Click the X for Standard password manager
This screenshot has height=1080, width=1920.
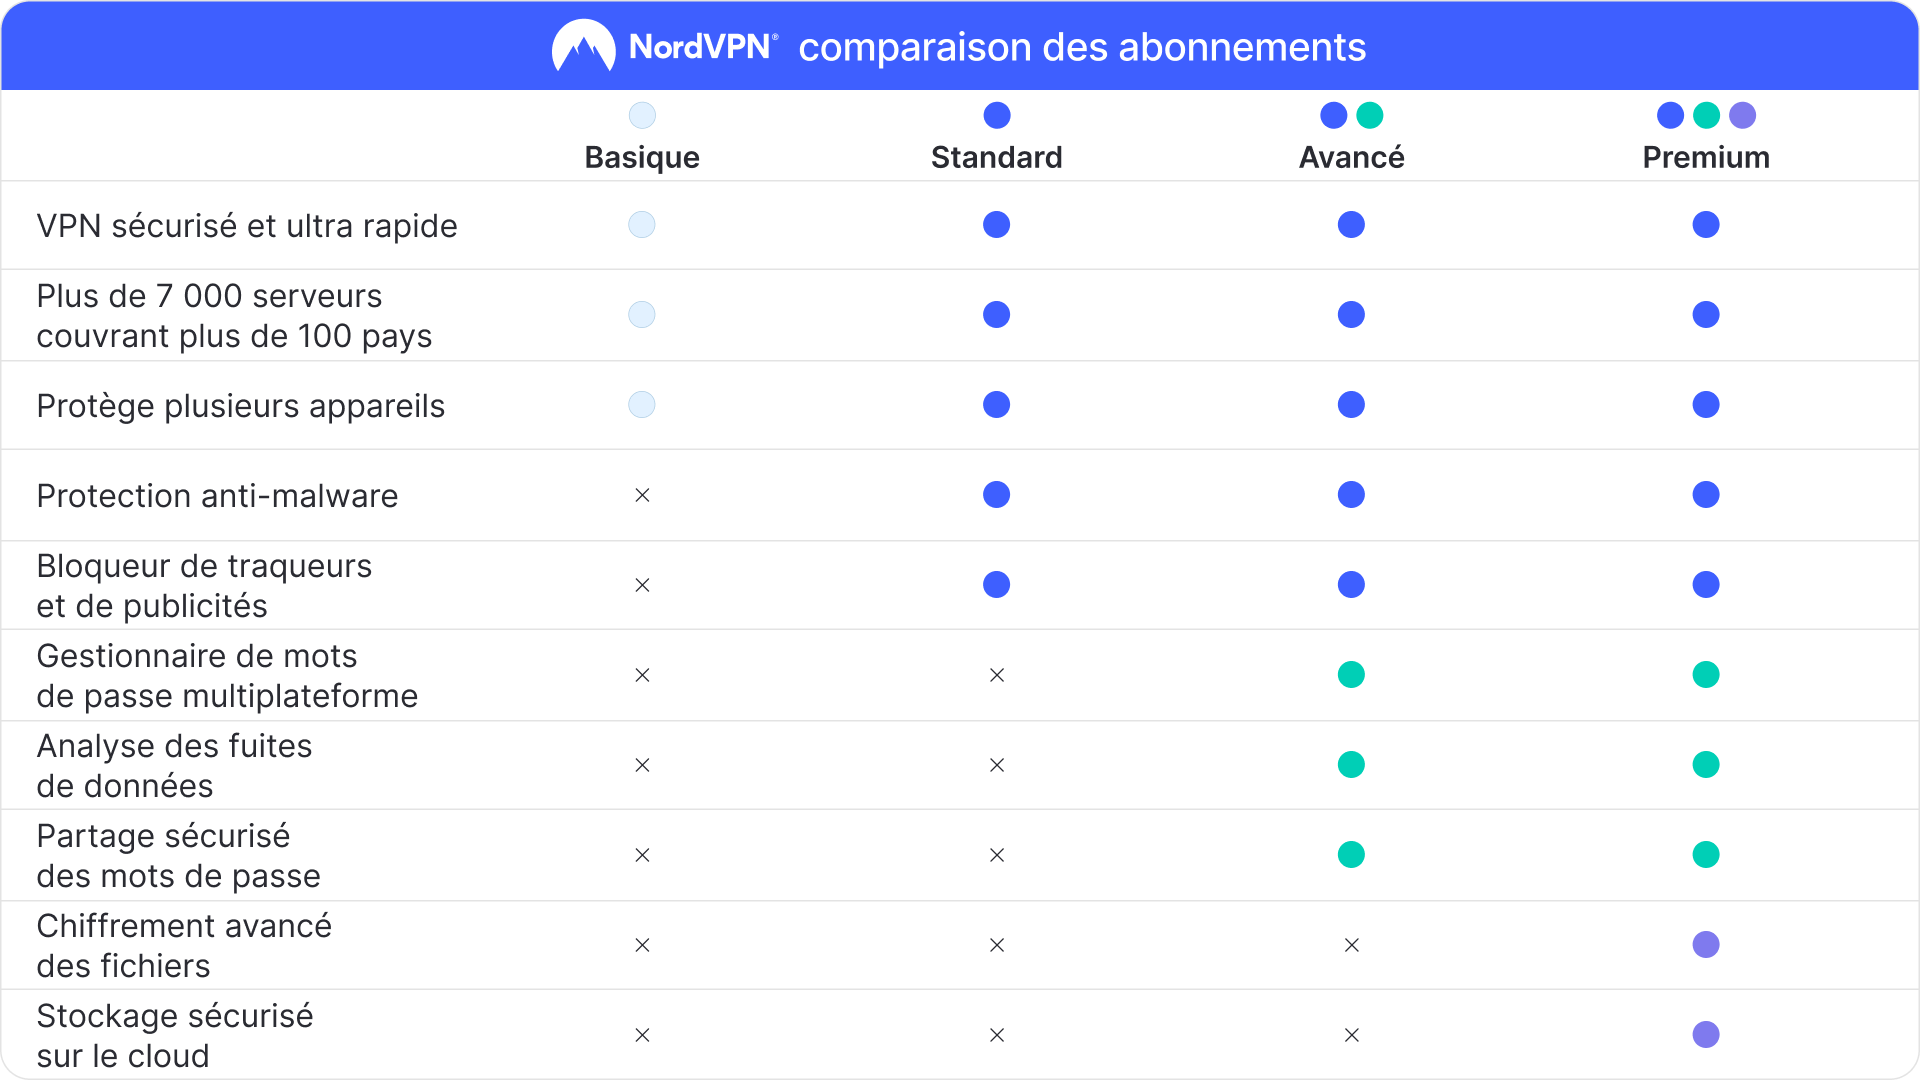pyautogui.click(x=997, y=675)
